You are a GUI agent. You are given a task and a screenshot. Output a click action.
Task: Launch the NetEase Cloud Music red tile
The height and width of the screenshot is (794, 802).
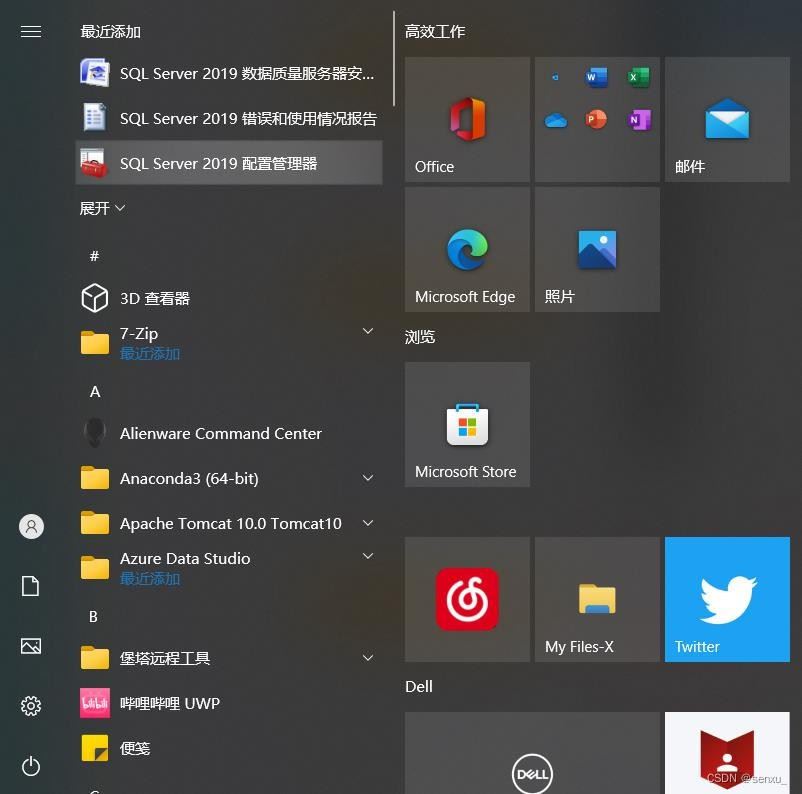[x=467, y=599]
